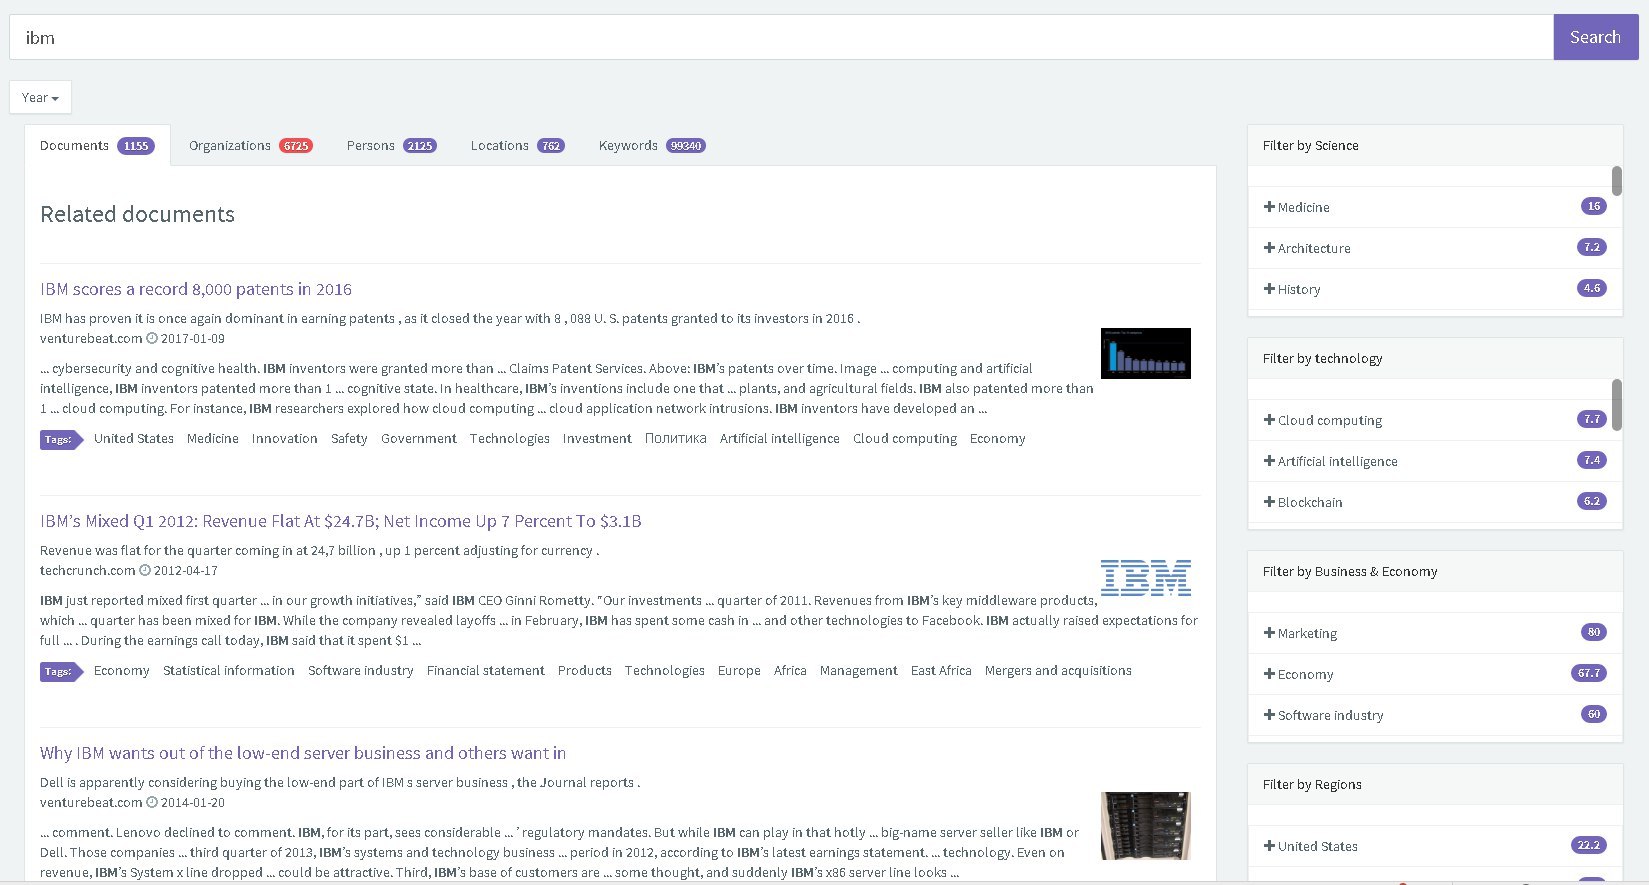Click the Tags label under patents article
Image resolution: width=1649 pixels, height=885 pixels.
(x=61, y=439)
